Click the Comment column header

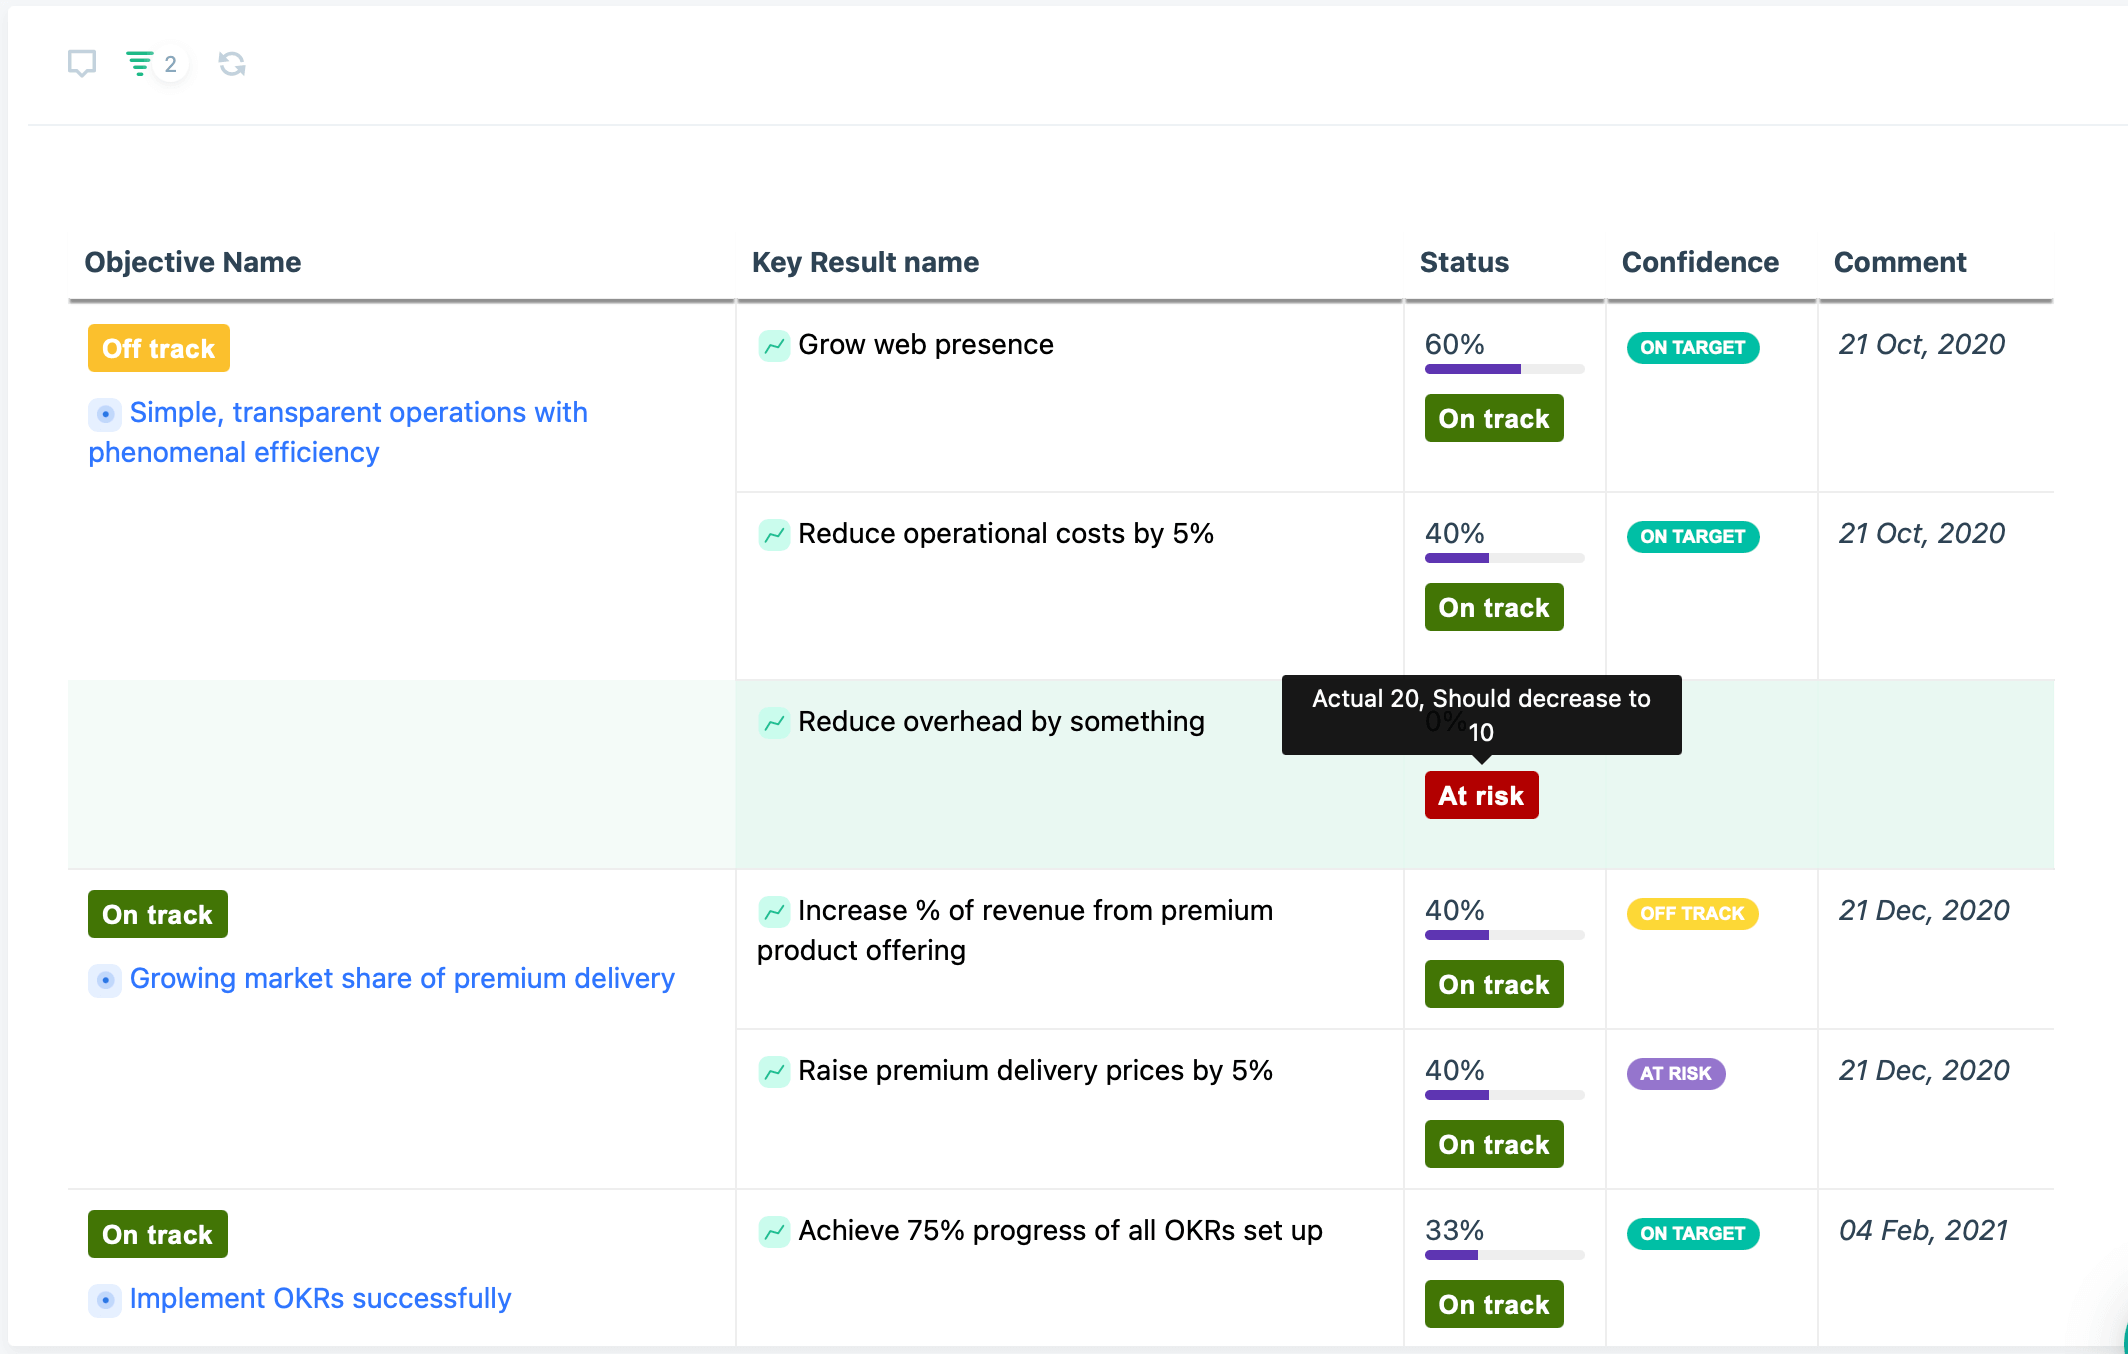tap(1900, 262)
